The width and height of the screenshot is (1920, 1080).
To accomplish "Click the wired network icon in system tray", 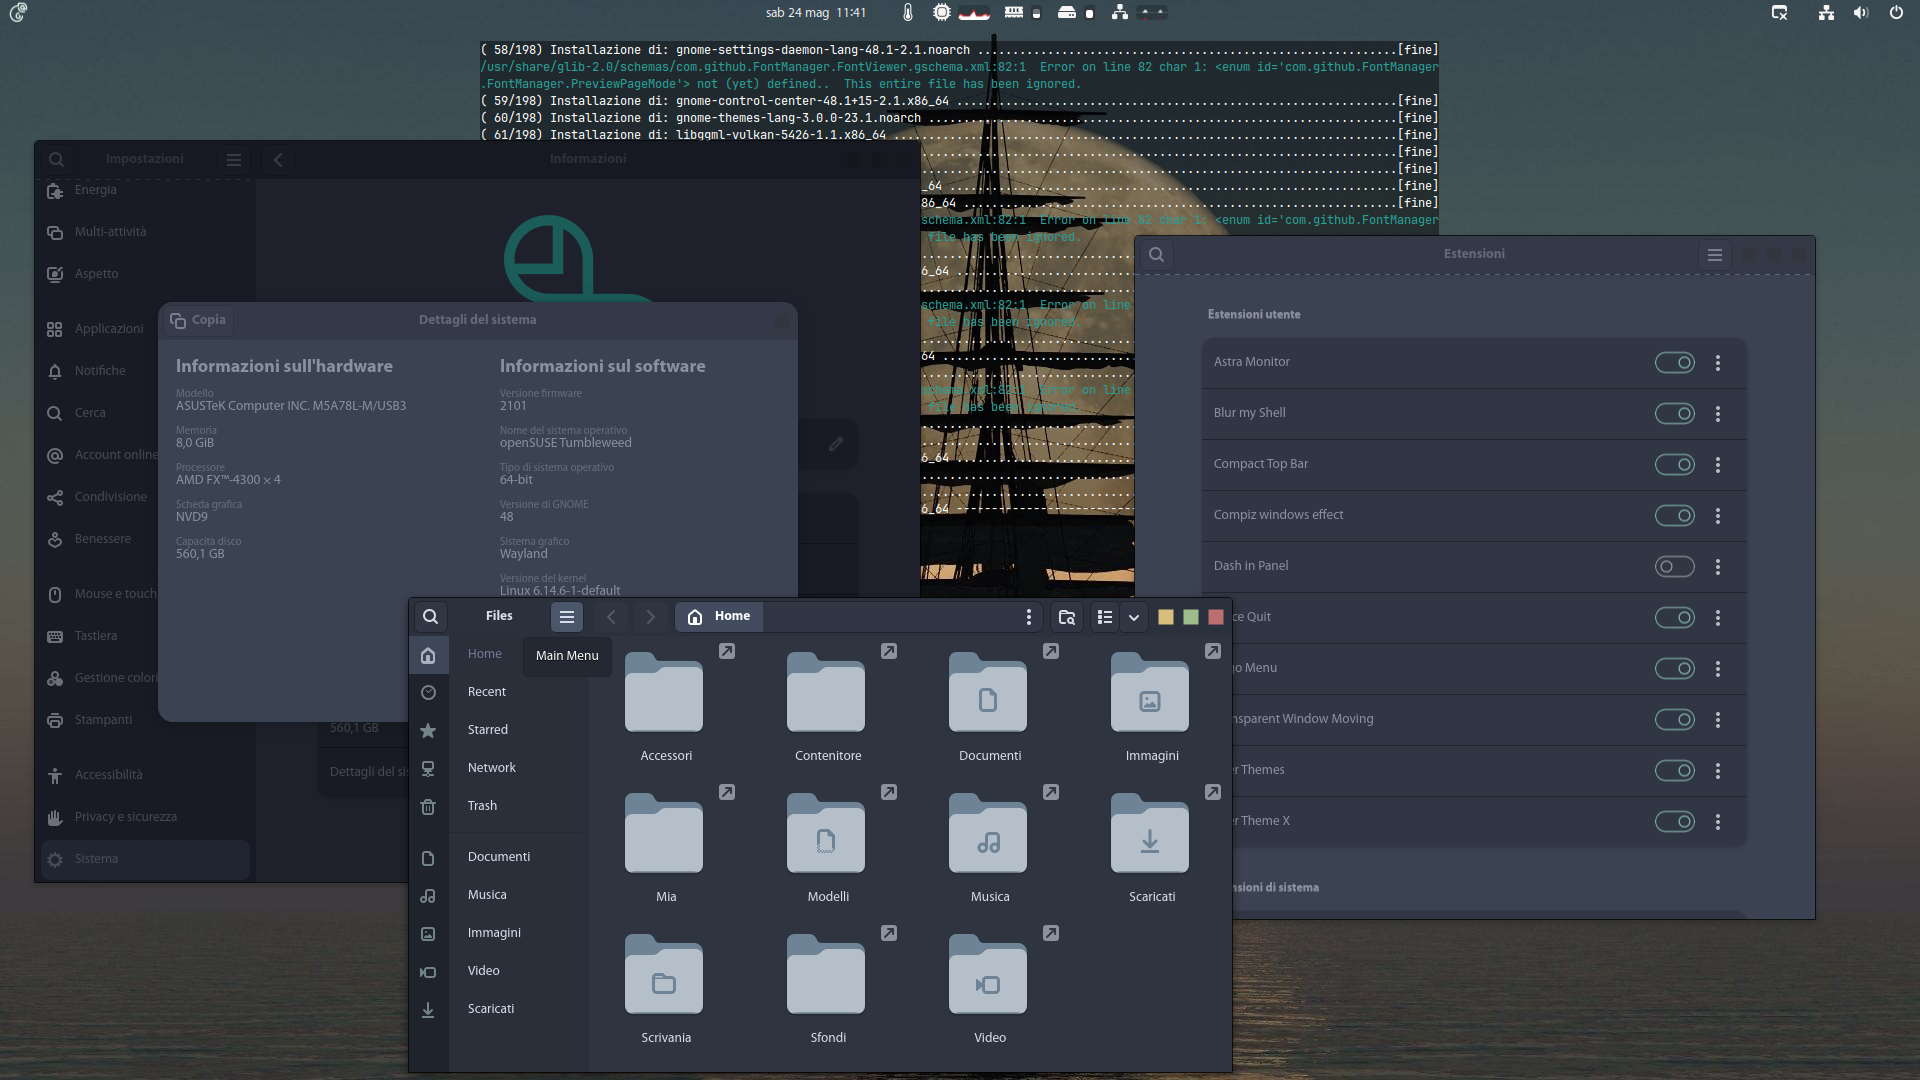I will 1826,13.
